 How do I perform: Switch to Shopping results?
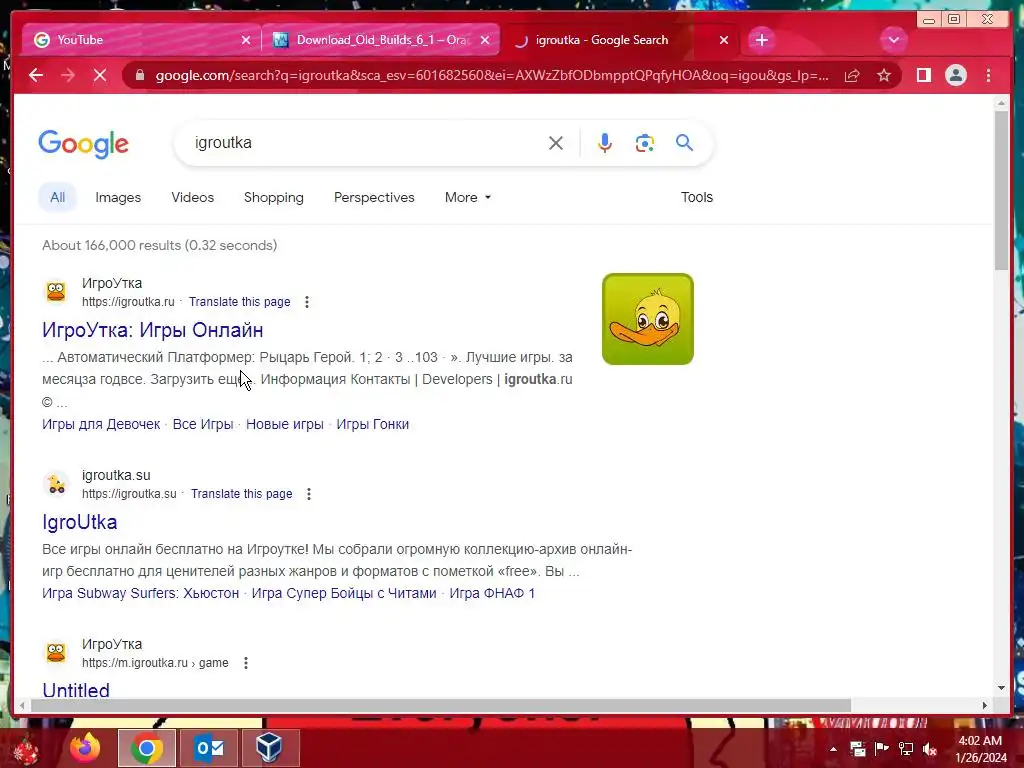point(274,197)
